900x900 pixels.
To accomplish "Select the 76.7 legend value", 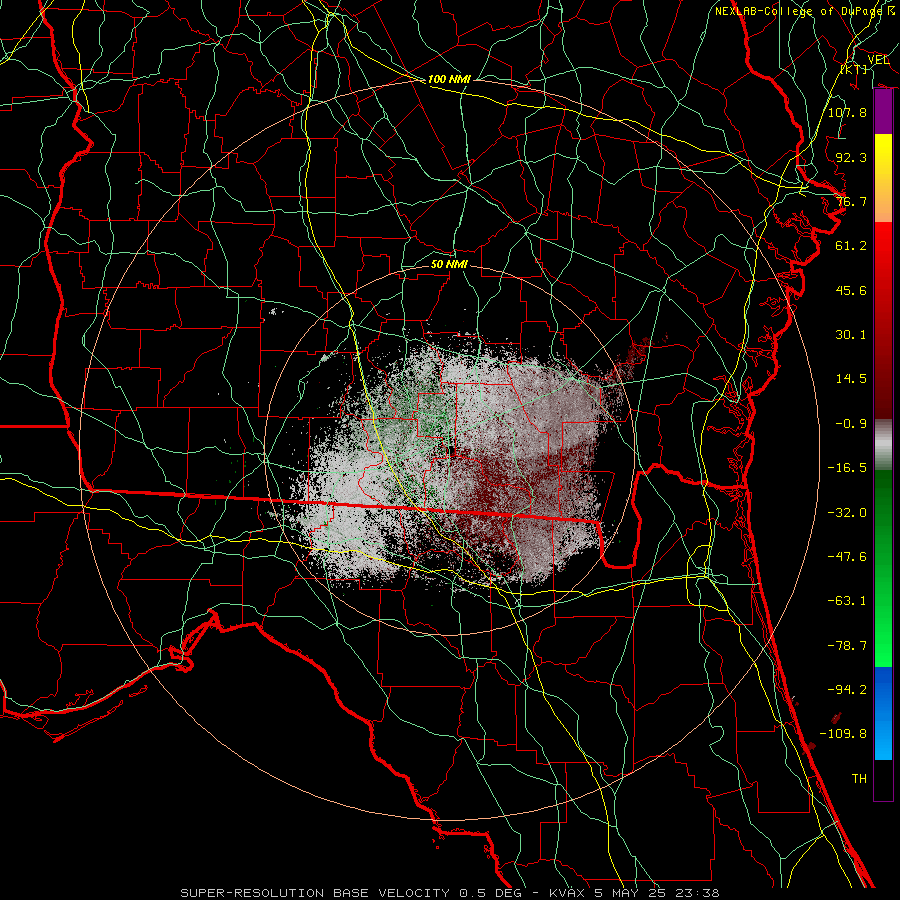I will pyautogui.click(x=851, y=201).
